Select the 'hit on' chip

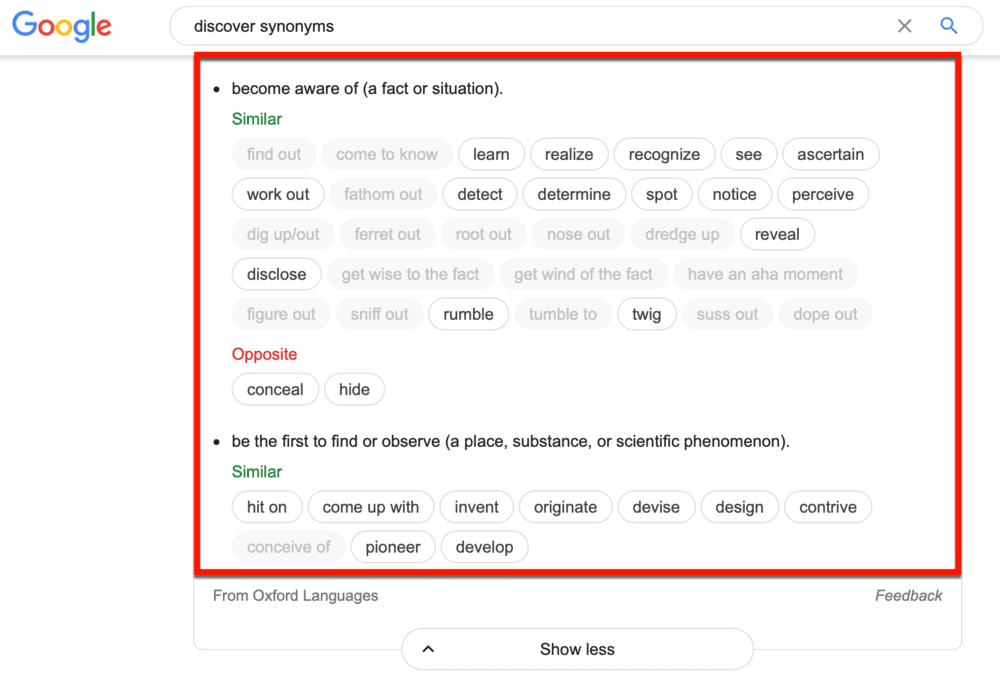pos(267,507)
